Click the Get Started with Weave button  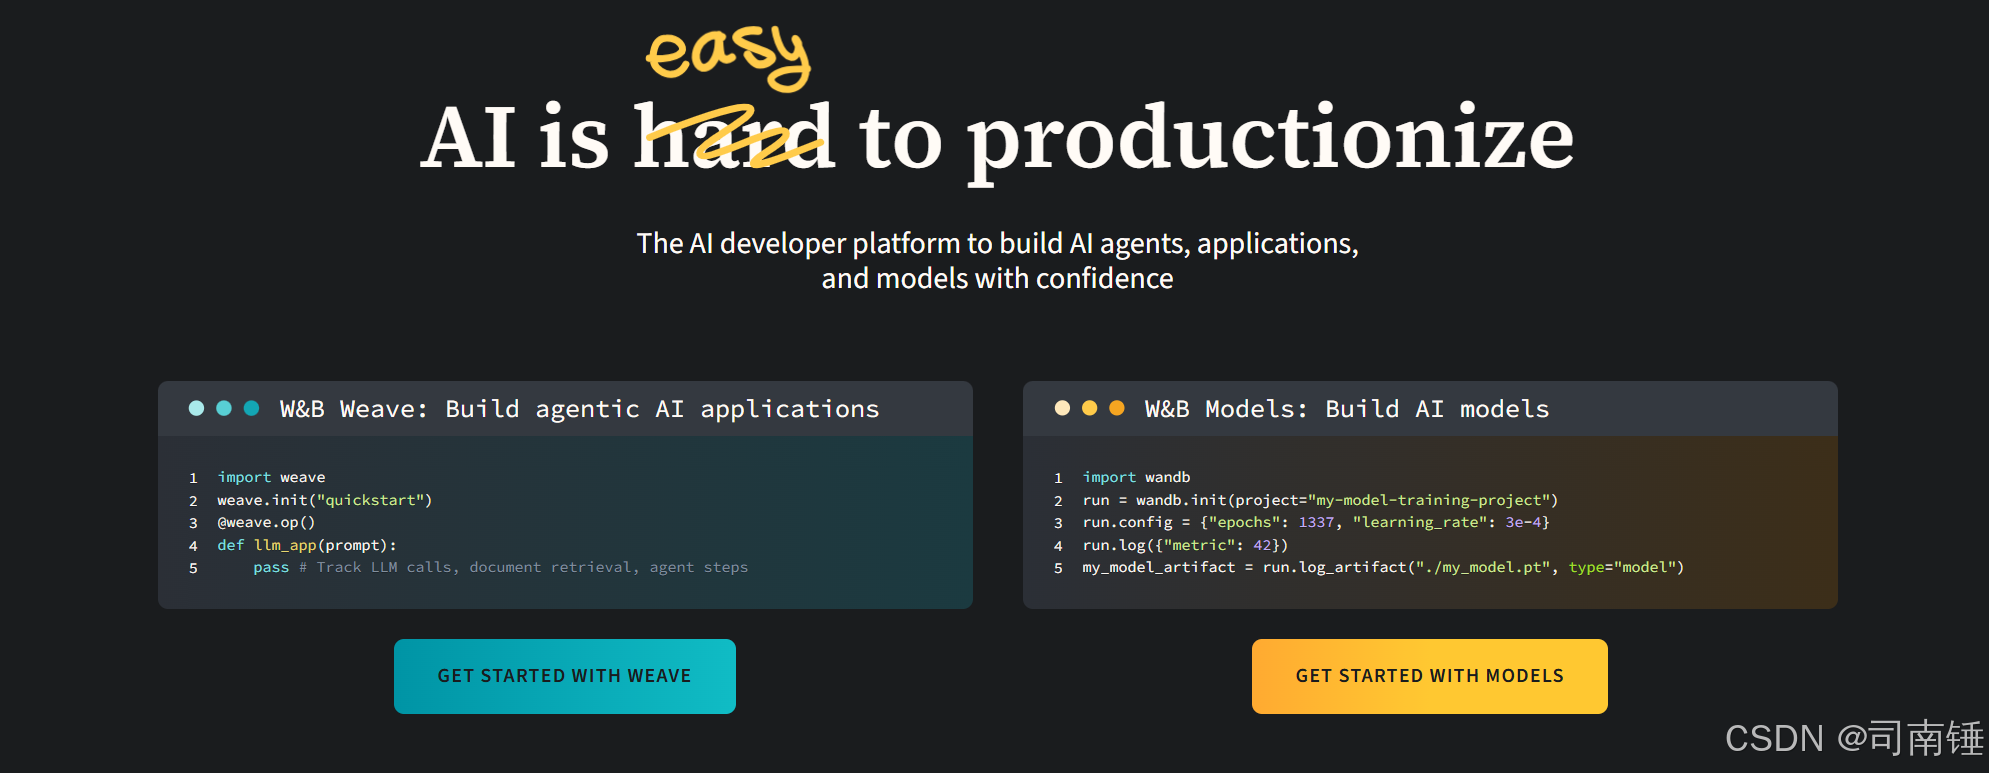[x=565, y=676]
